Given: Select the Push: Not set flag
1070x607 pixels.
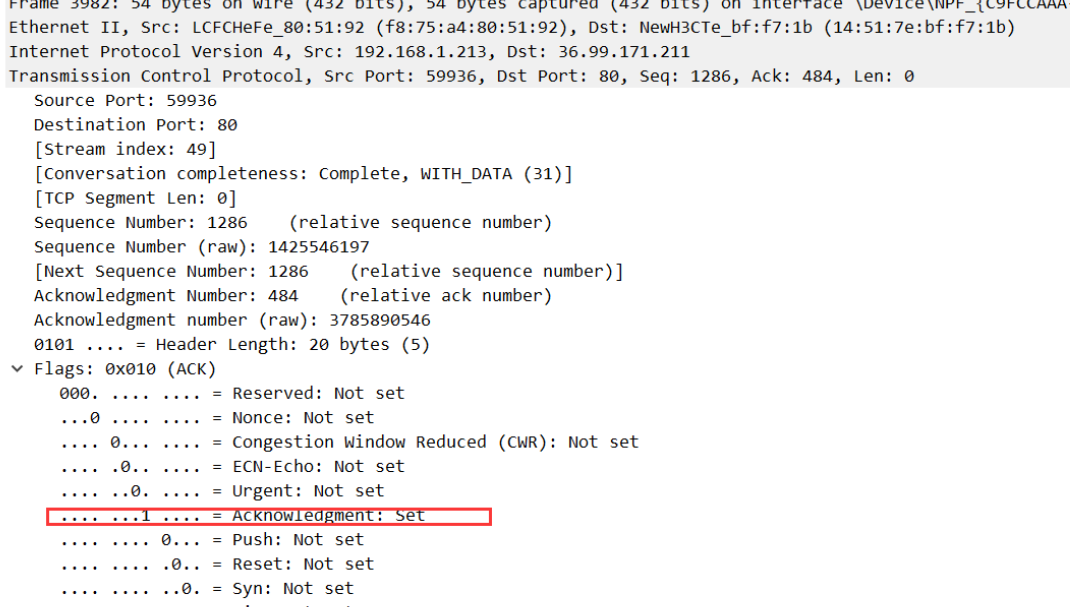Looking at the screenshot, I should [x=211, y=540].
